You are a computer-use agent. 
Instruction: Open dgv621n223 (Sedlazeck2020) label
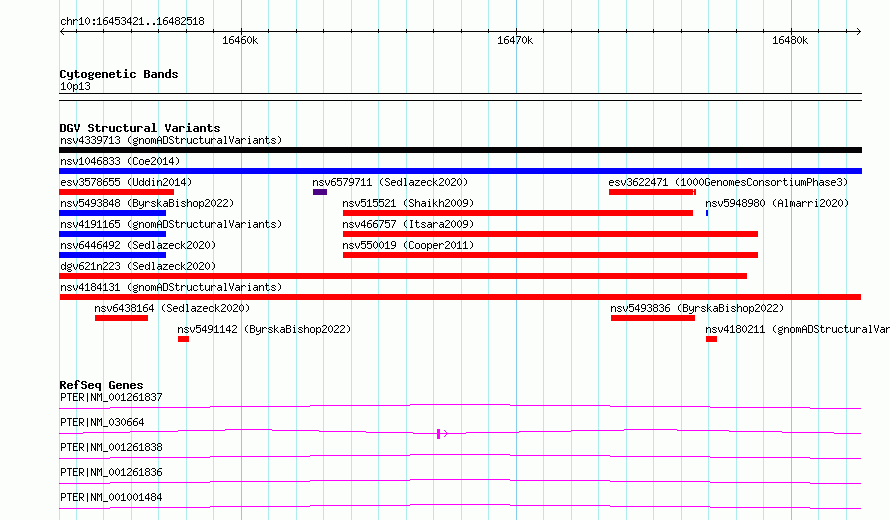click(x=138, y=266)
